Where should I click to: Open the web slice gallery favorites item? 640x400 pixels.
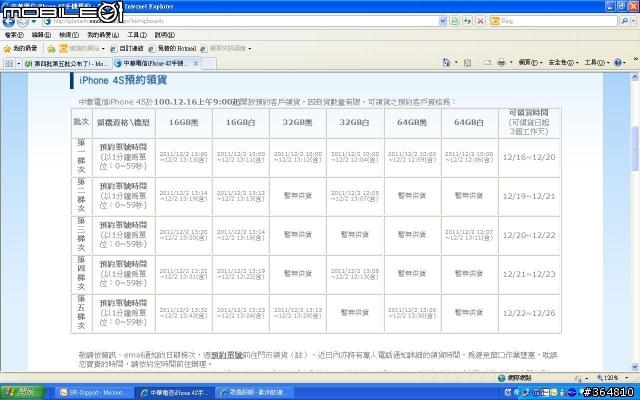226,49
